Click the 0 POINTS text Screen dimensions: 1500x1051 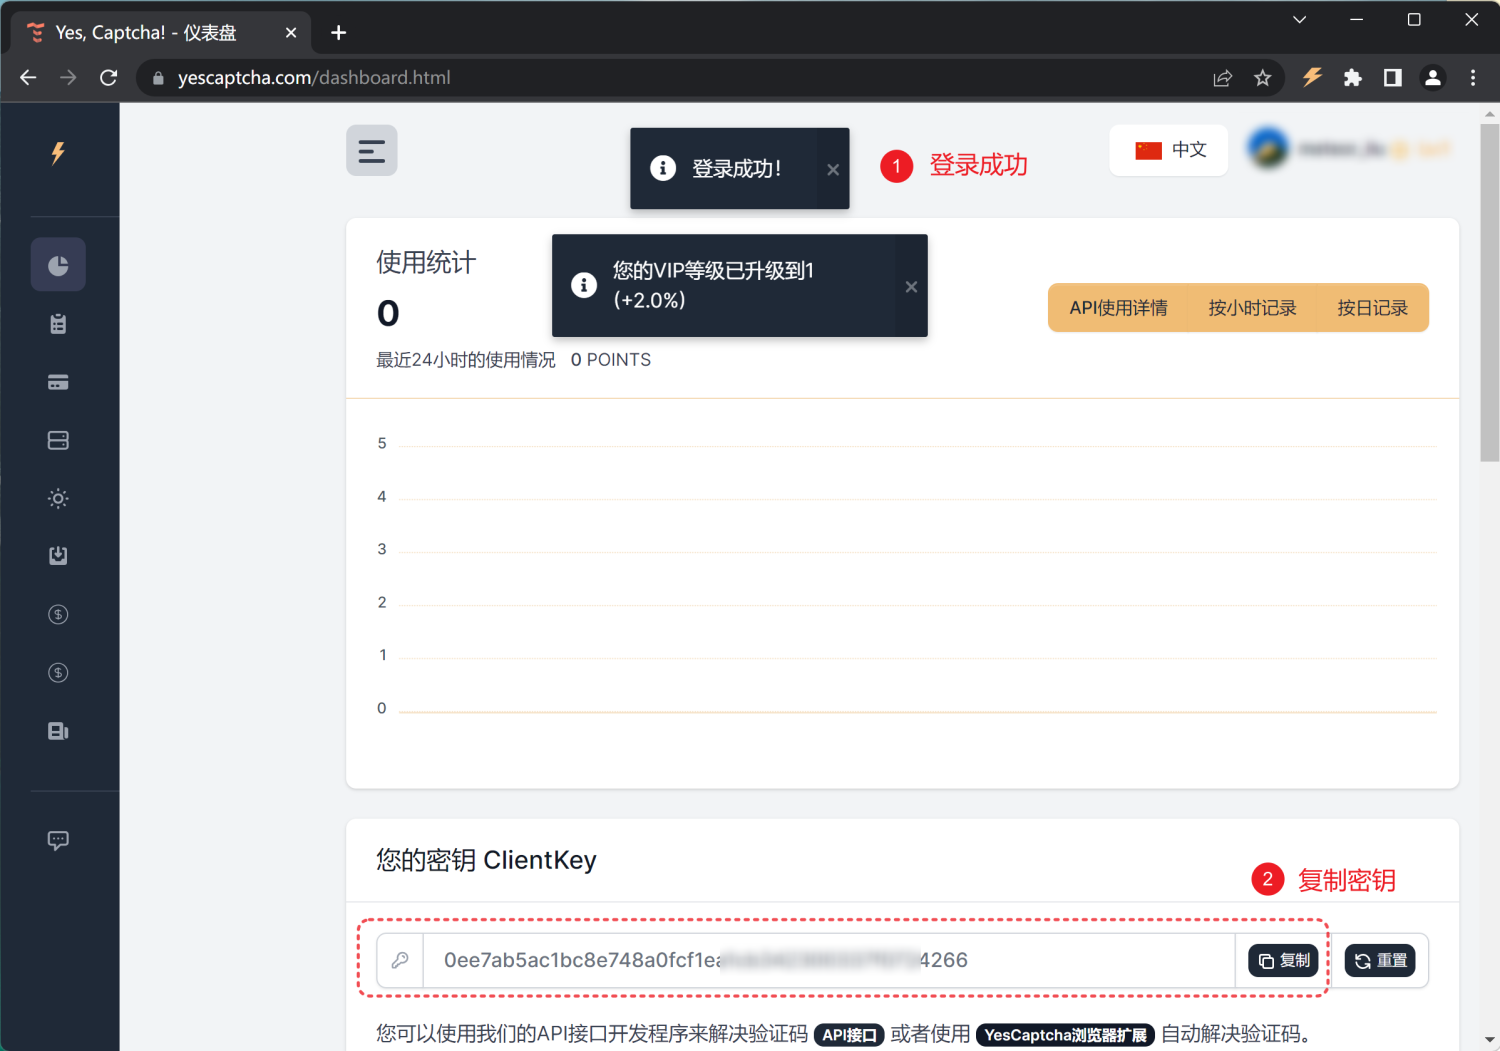coord(611,360)
